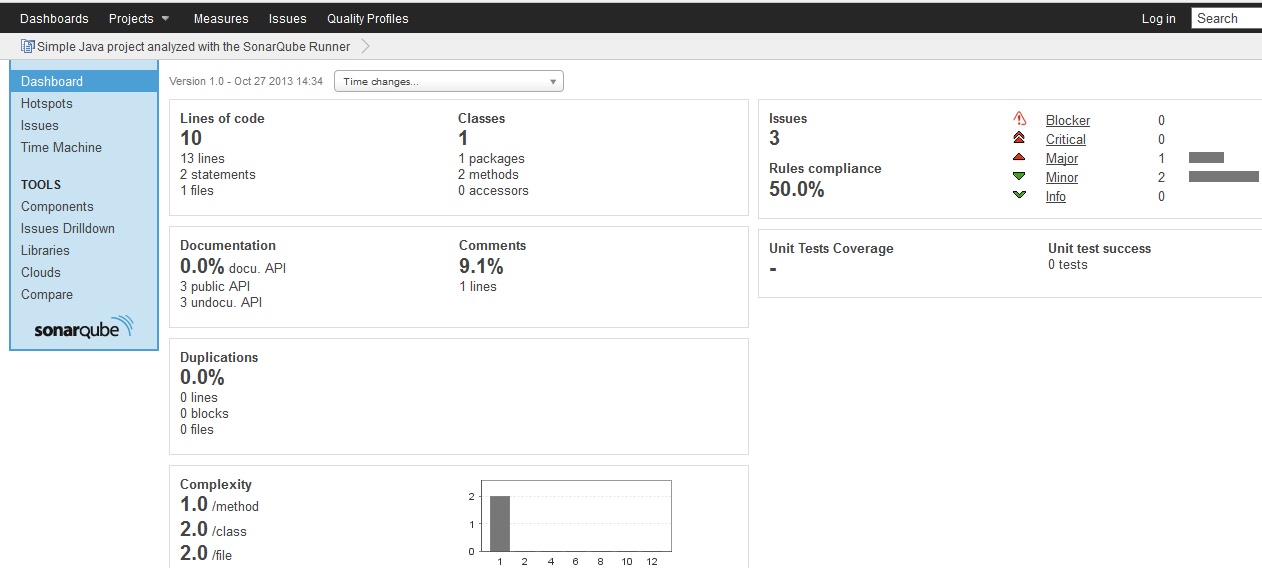This screenshot has height=568, width=1262.
Task: Open the Measures menu
Action: pyautogui.click(x=221, y=18)
